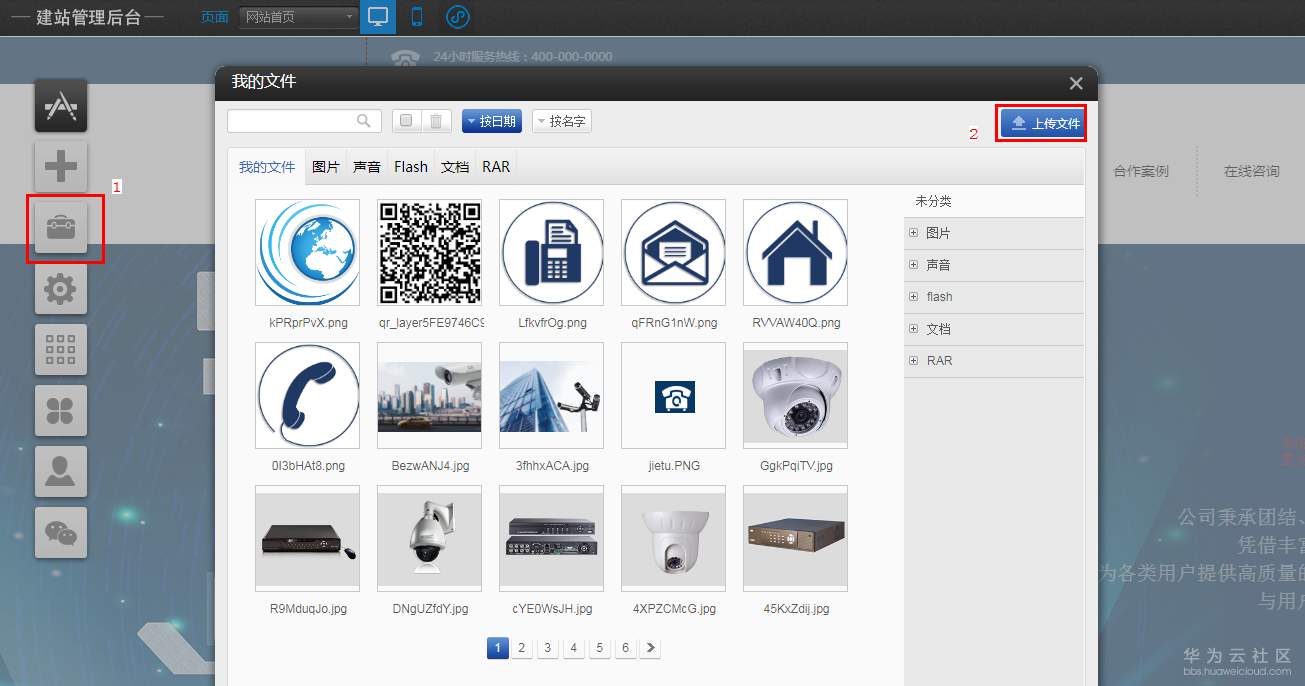This screenshot has width=1305, height=686.
Task: Select the BezwANJ4.jpg city camera thumbnail
Action: pos(429,395)
